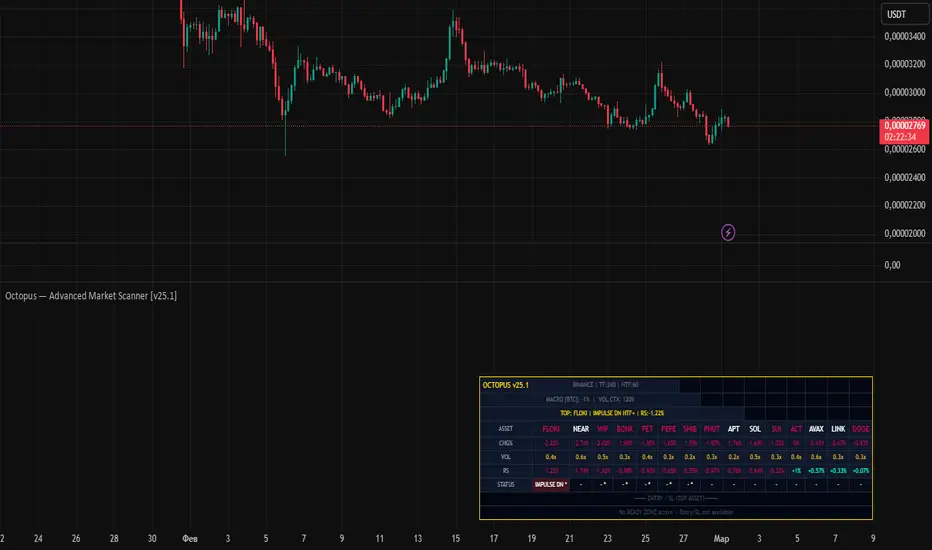
Task: Click the +1% RS value under ACT
Action: tap(796, 470)
